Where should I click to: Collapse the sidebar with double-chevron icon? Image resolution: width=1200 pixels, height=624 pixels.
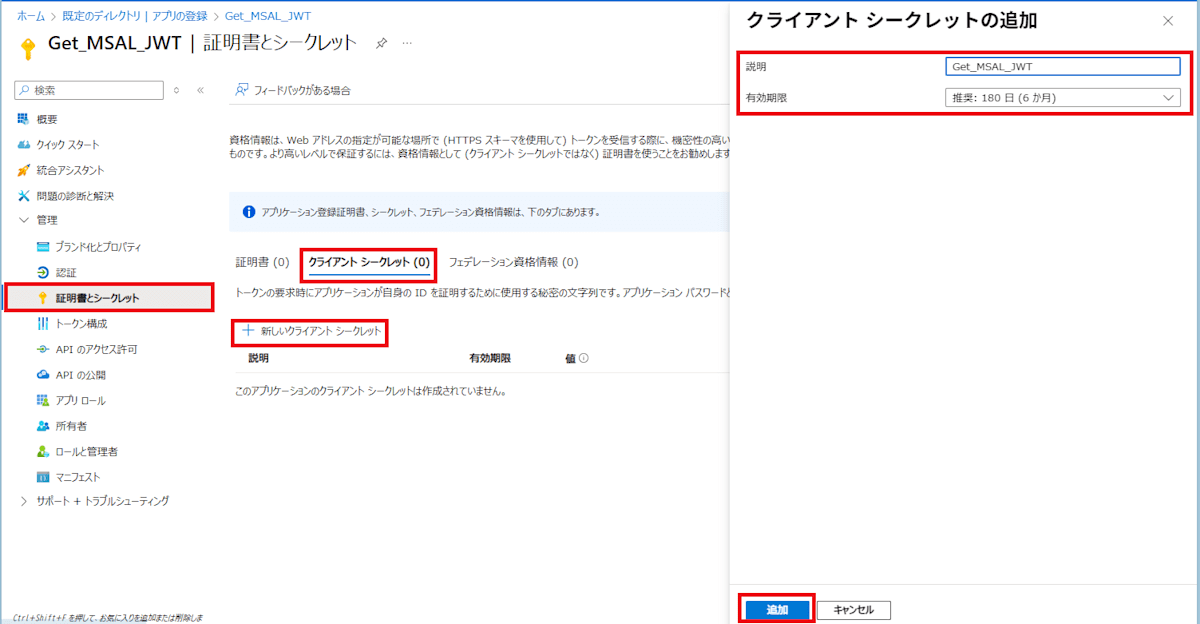200,90
